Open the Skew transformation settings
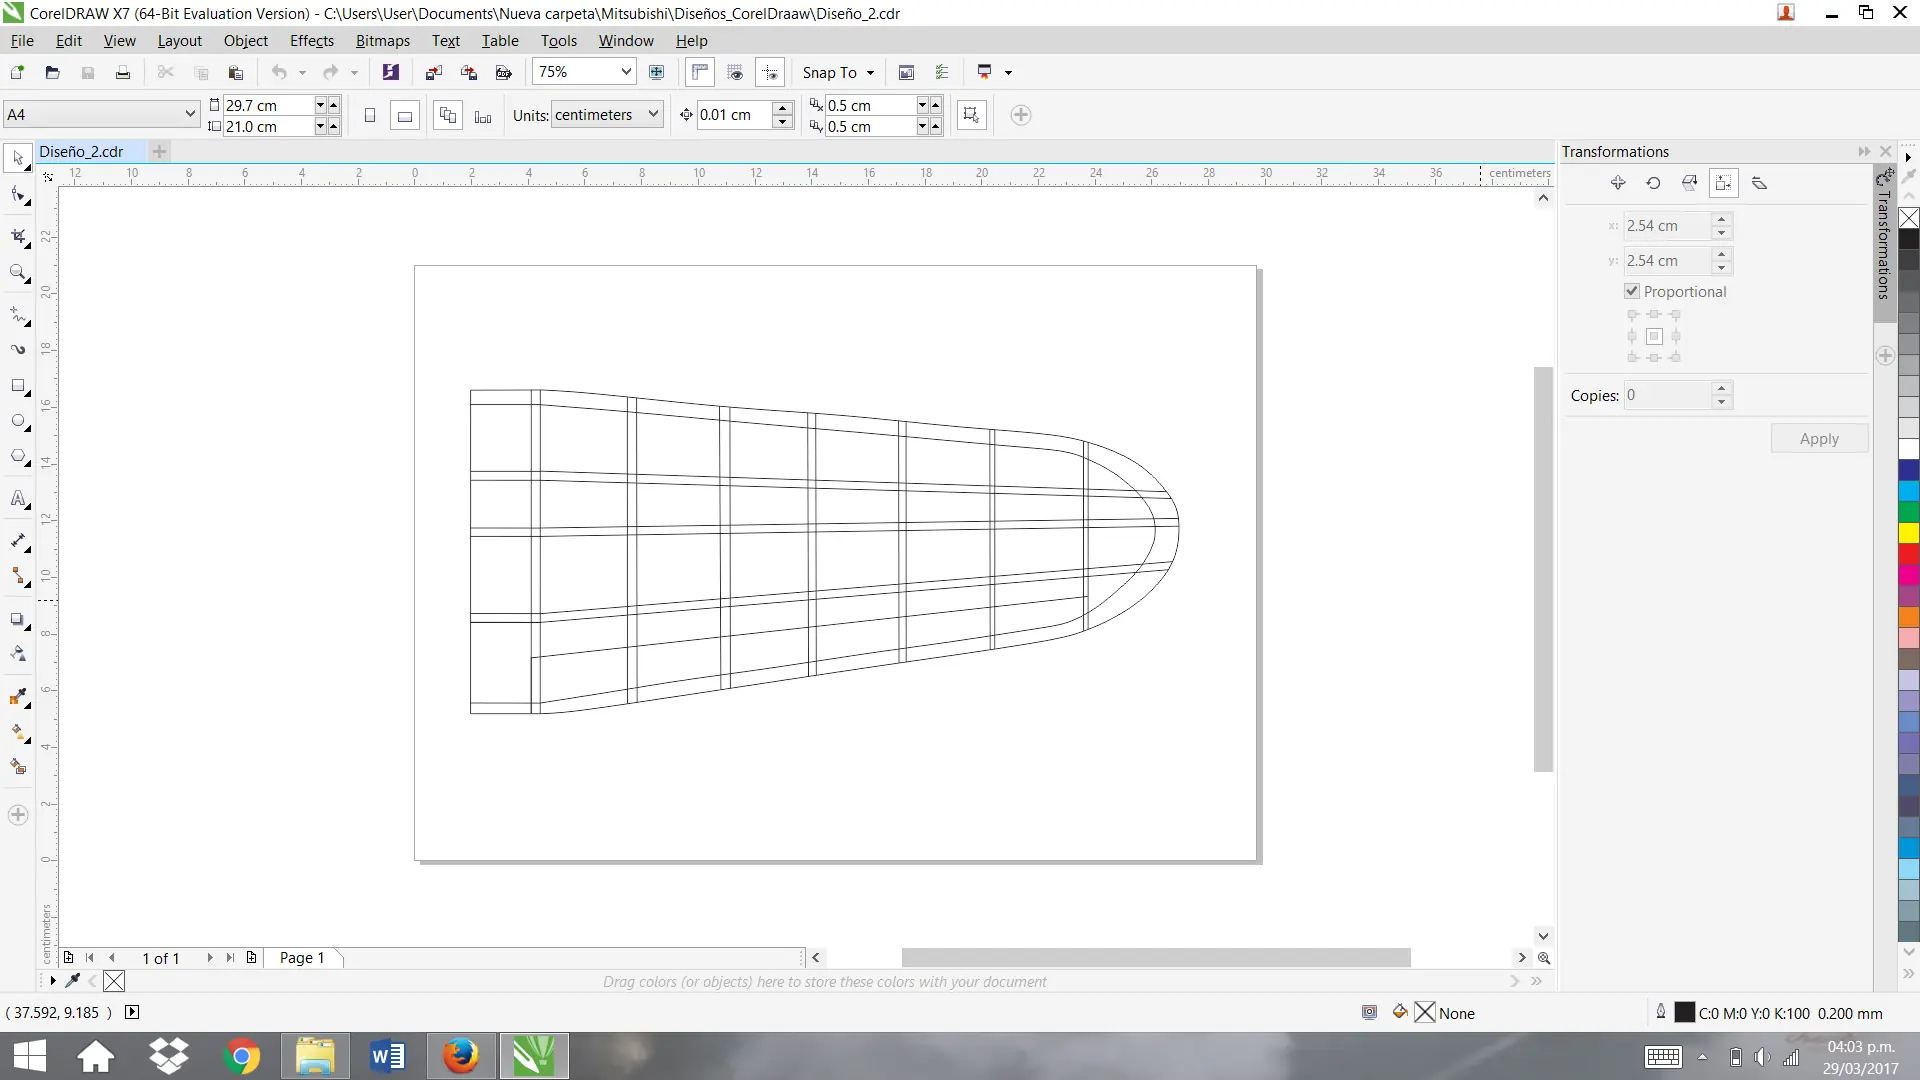This screenshot has height=1080, width=1920. coord(1760,183)
